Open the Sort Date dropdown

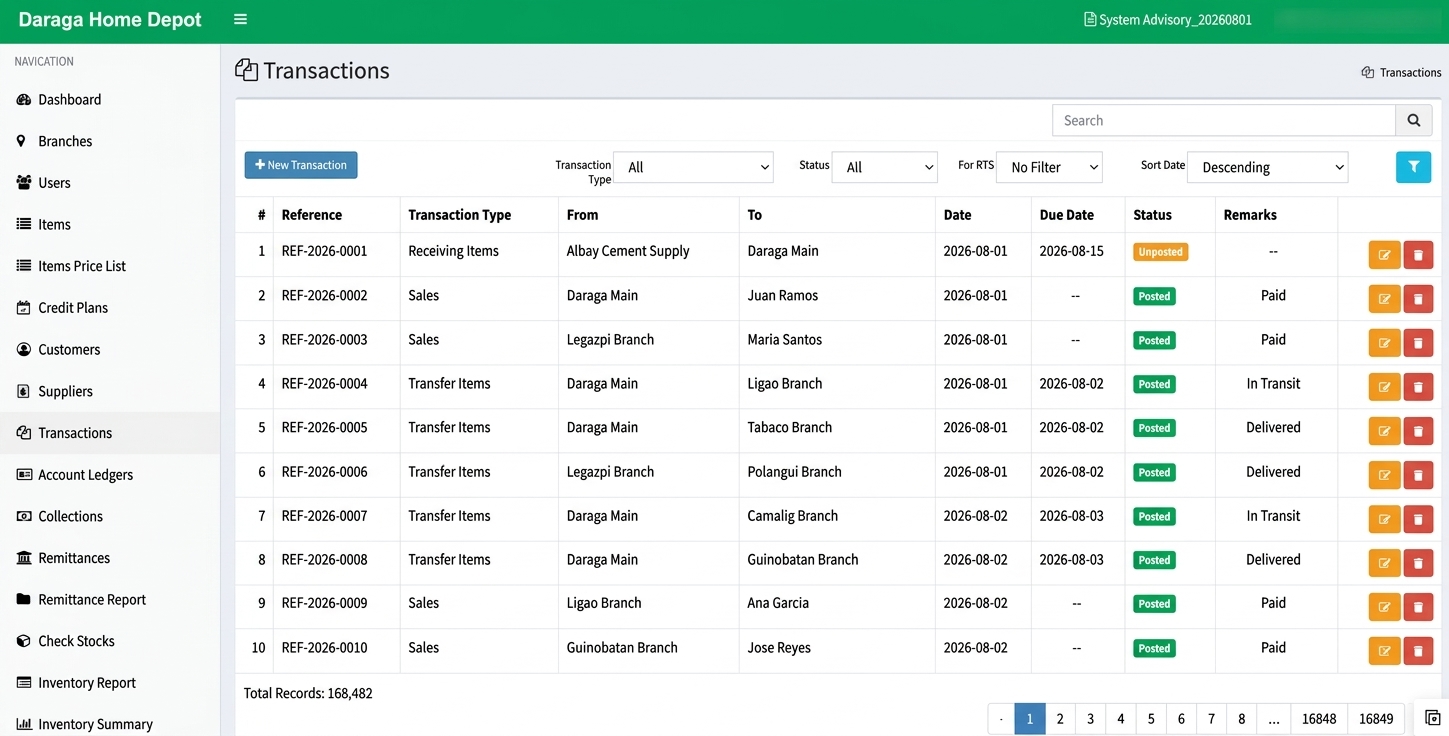pyautogui.click(x=1267, y=167)
